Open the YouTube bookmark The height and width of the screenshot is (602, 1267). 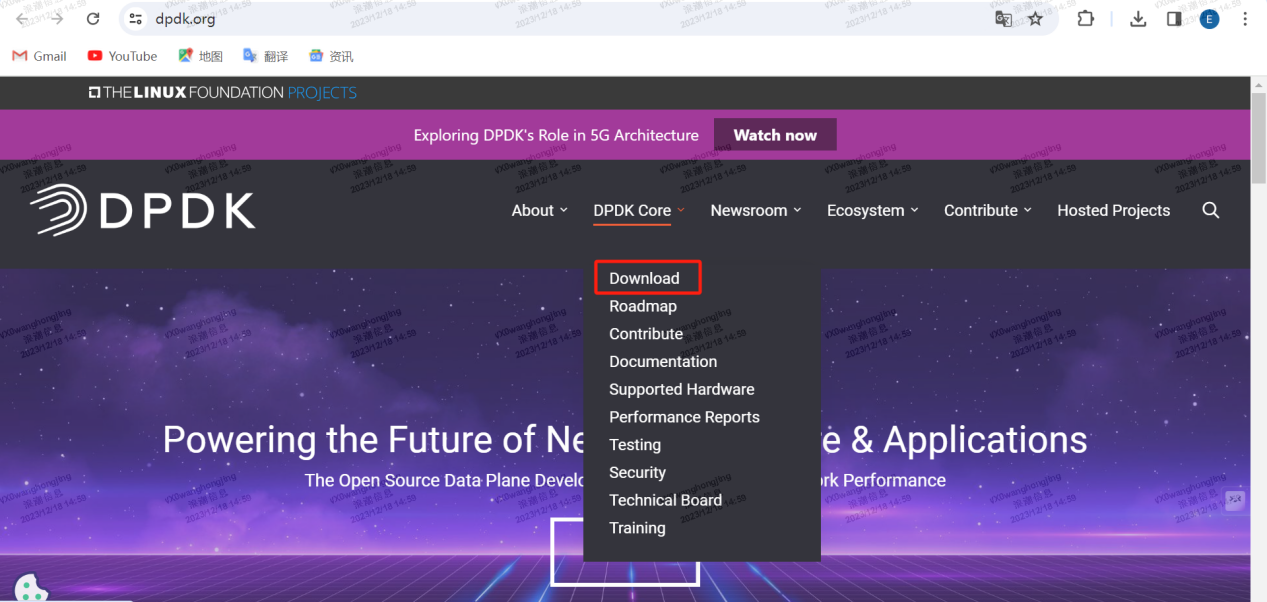tap(121, 55)
